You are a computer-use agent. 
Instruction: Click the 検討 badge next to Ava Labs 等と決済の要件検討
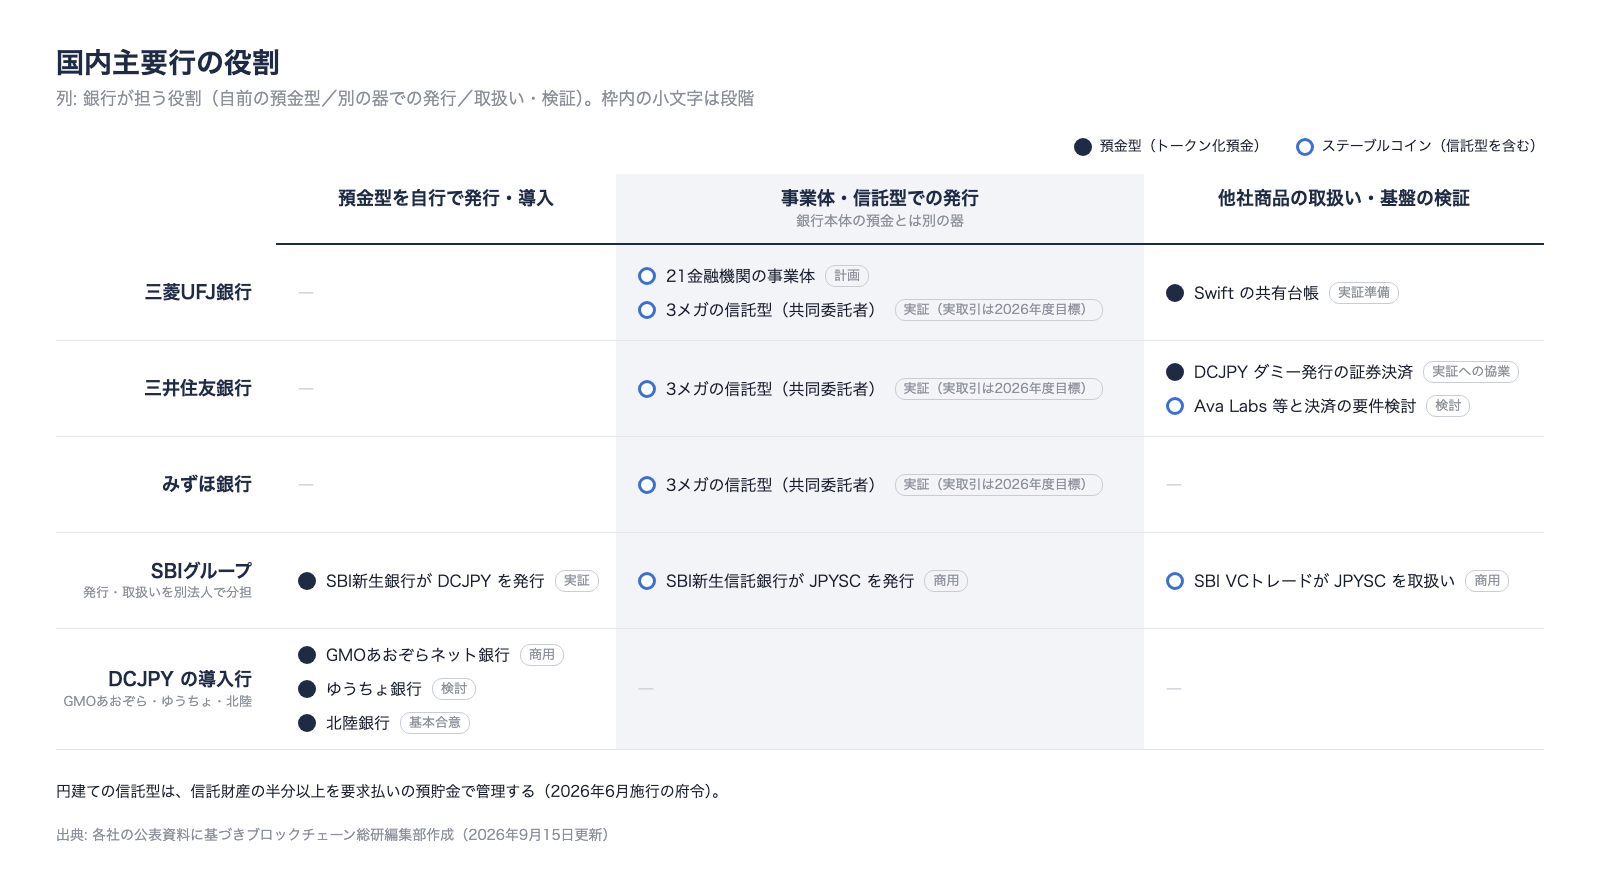[x=1448, y=406]
